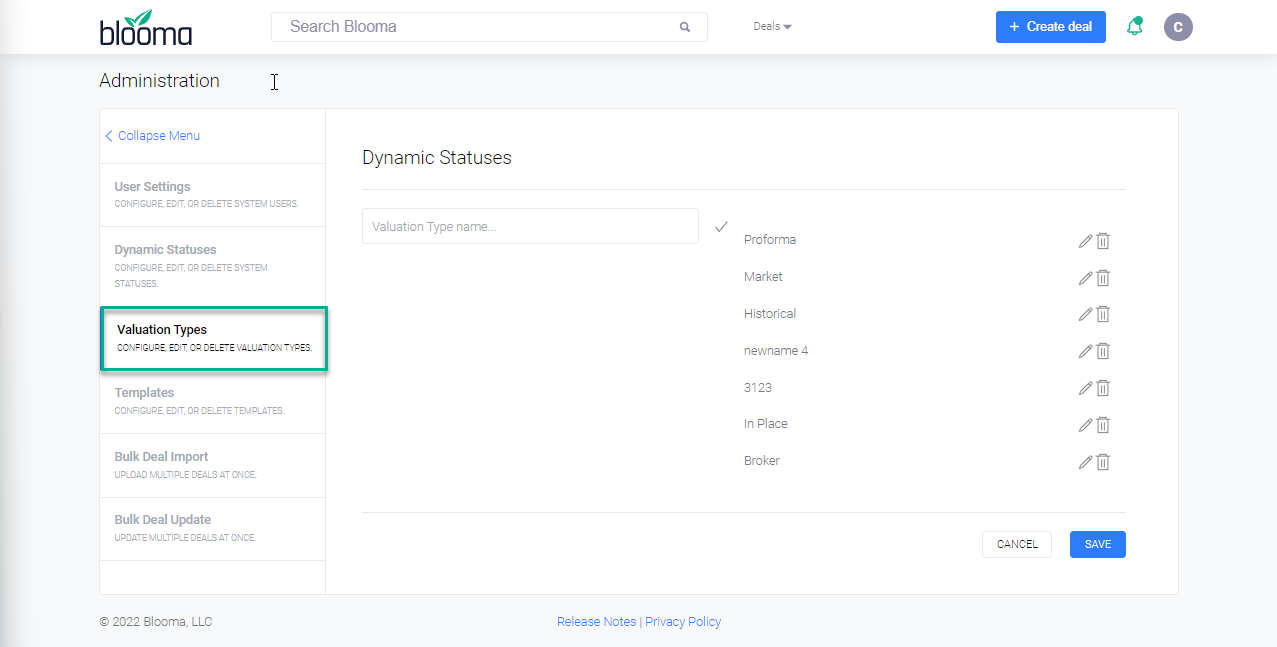
Task: Focus the Valuation Type name field
Action: point(530,226)
